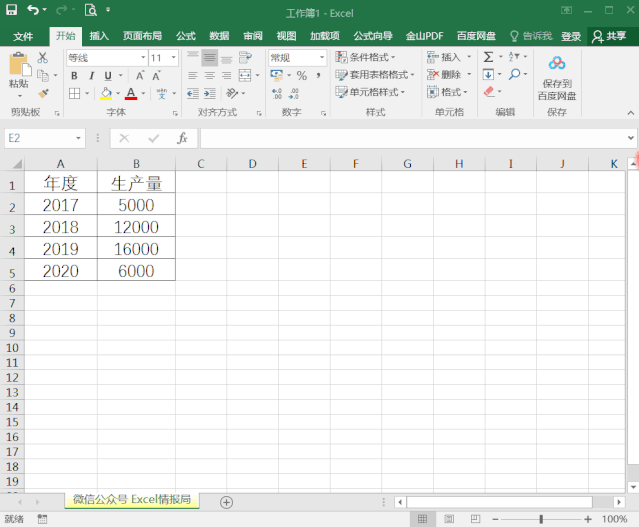Screen dimensions: 639x527
Task: Apply yellow fill color bucket
Action: click(106, 94)
